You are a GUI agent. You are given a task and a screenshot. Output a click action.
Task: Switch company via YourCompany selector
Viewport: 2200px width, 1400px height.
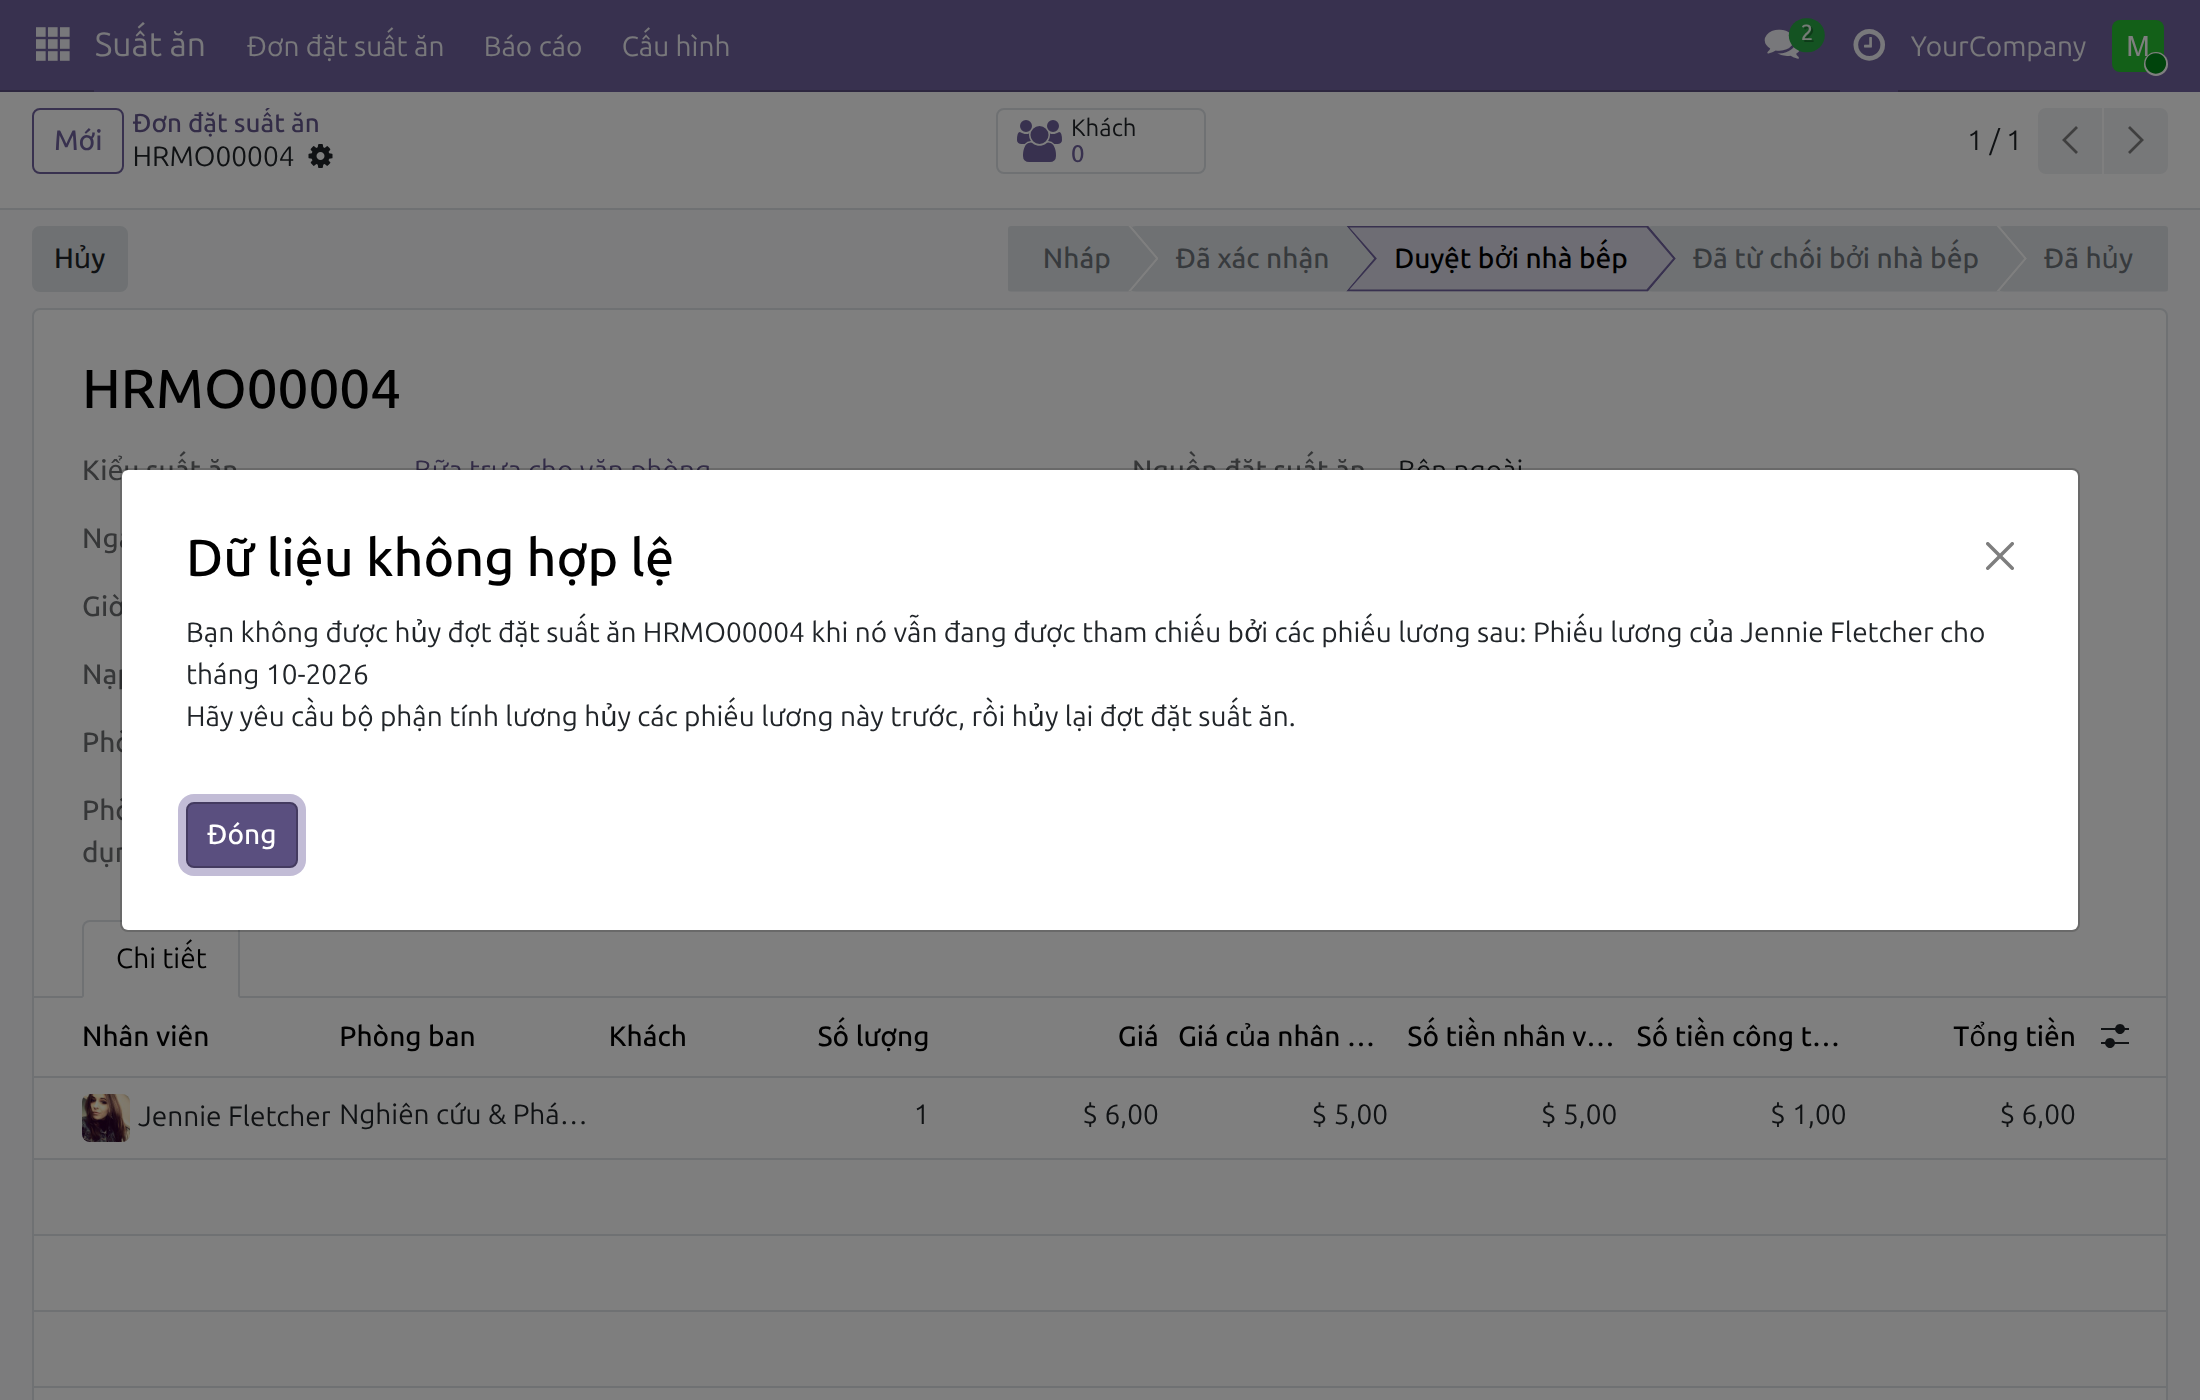(1997, 46)
